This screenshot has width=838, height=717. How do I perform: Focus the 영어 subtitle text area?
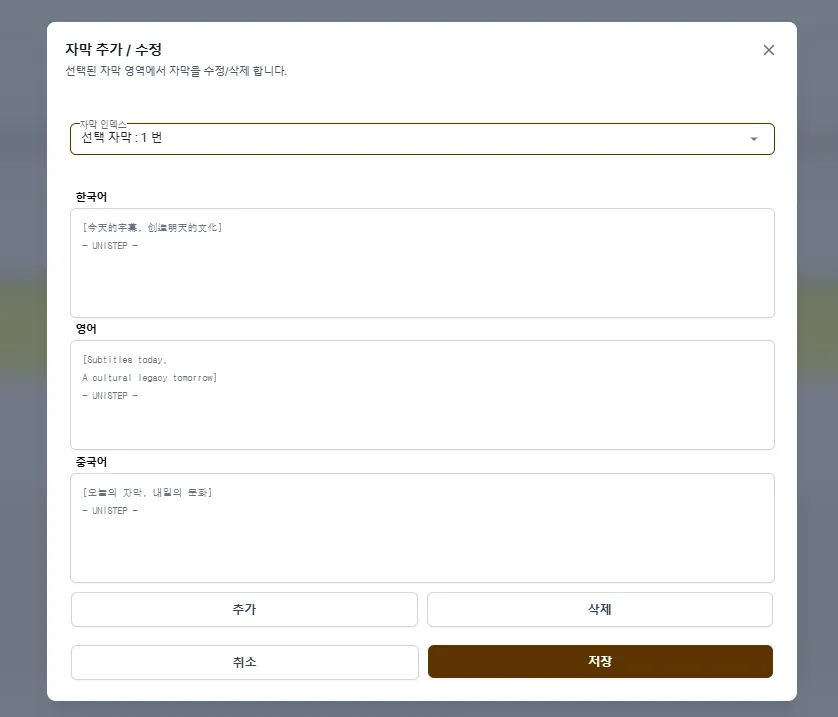coord(422,395)
